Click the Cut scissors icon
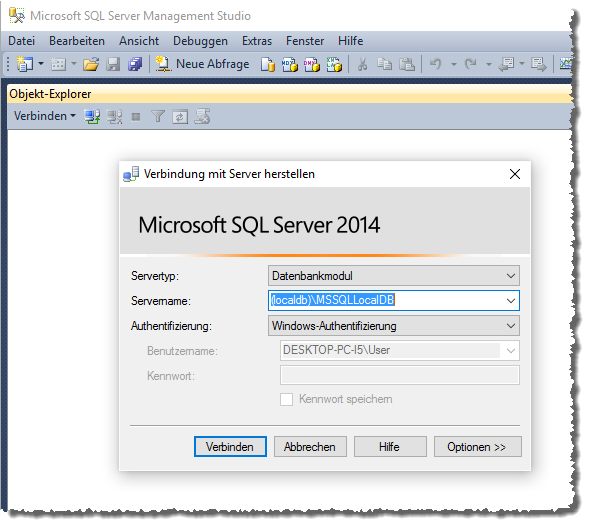591x528 pixels. pos(362,64)
